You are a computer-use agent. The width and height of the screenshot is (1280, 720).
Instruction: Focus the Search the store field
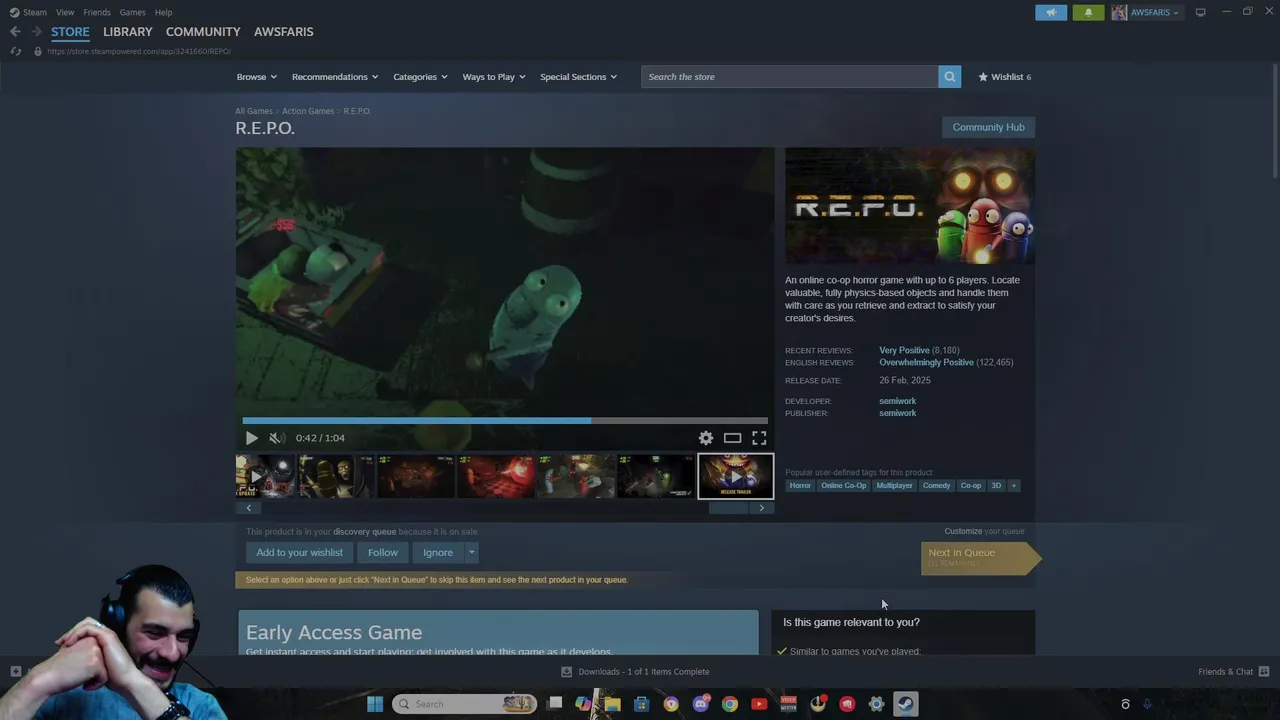(790, 77)
